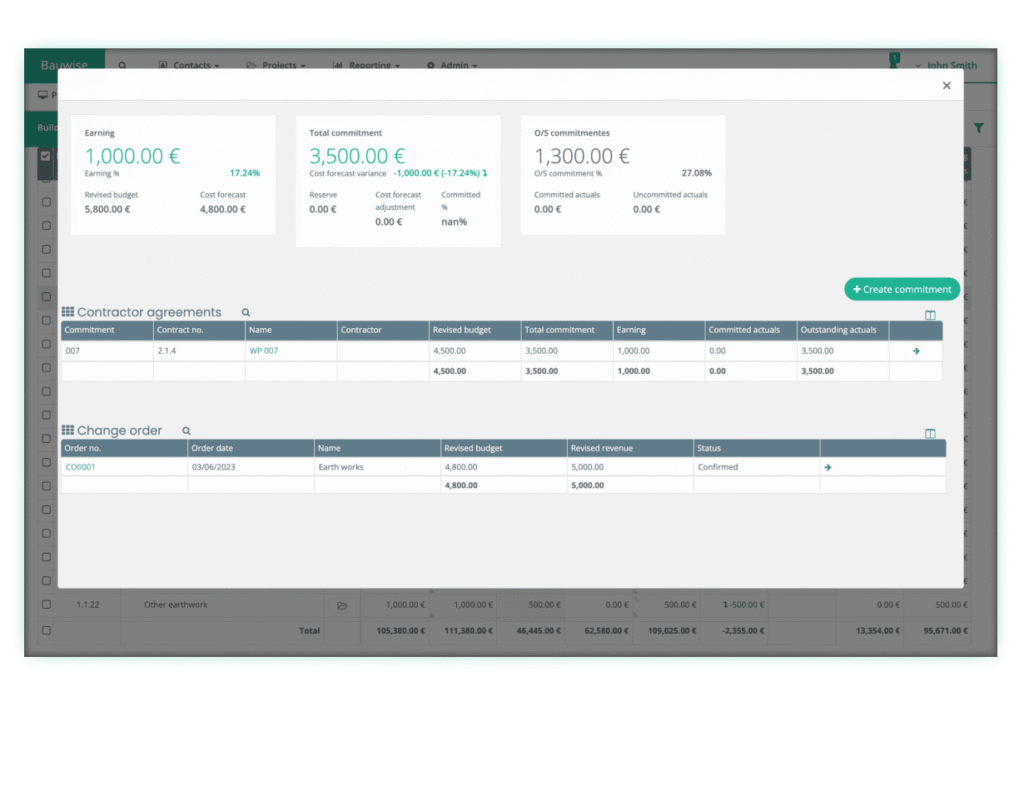Open the WP 007 link
The width and height of the screenshot is (1024, 801).
pos(263,351)
